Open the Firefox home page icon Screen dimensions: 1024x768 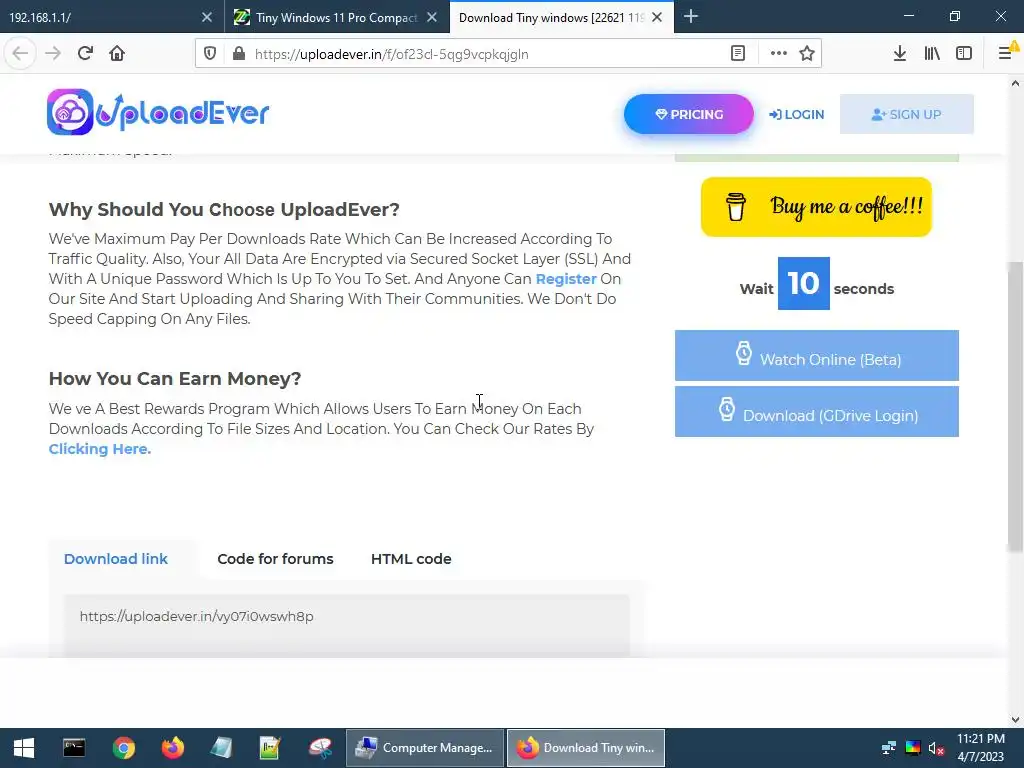tap(117, 54)
